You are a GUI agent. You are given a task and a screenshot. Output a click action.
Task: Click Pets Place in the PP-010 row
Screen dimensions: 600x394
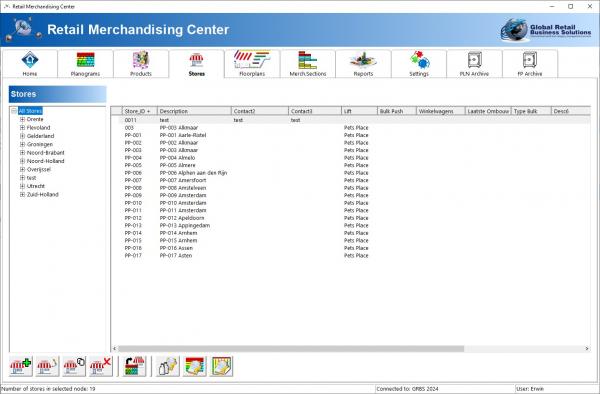tap(356, 203)
